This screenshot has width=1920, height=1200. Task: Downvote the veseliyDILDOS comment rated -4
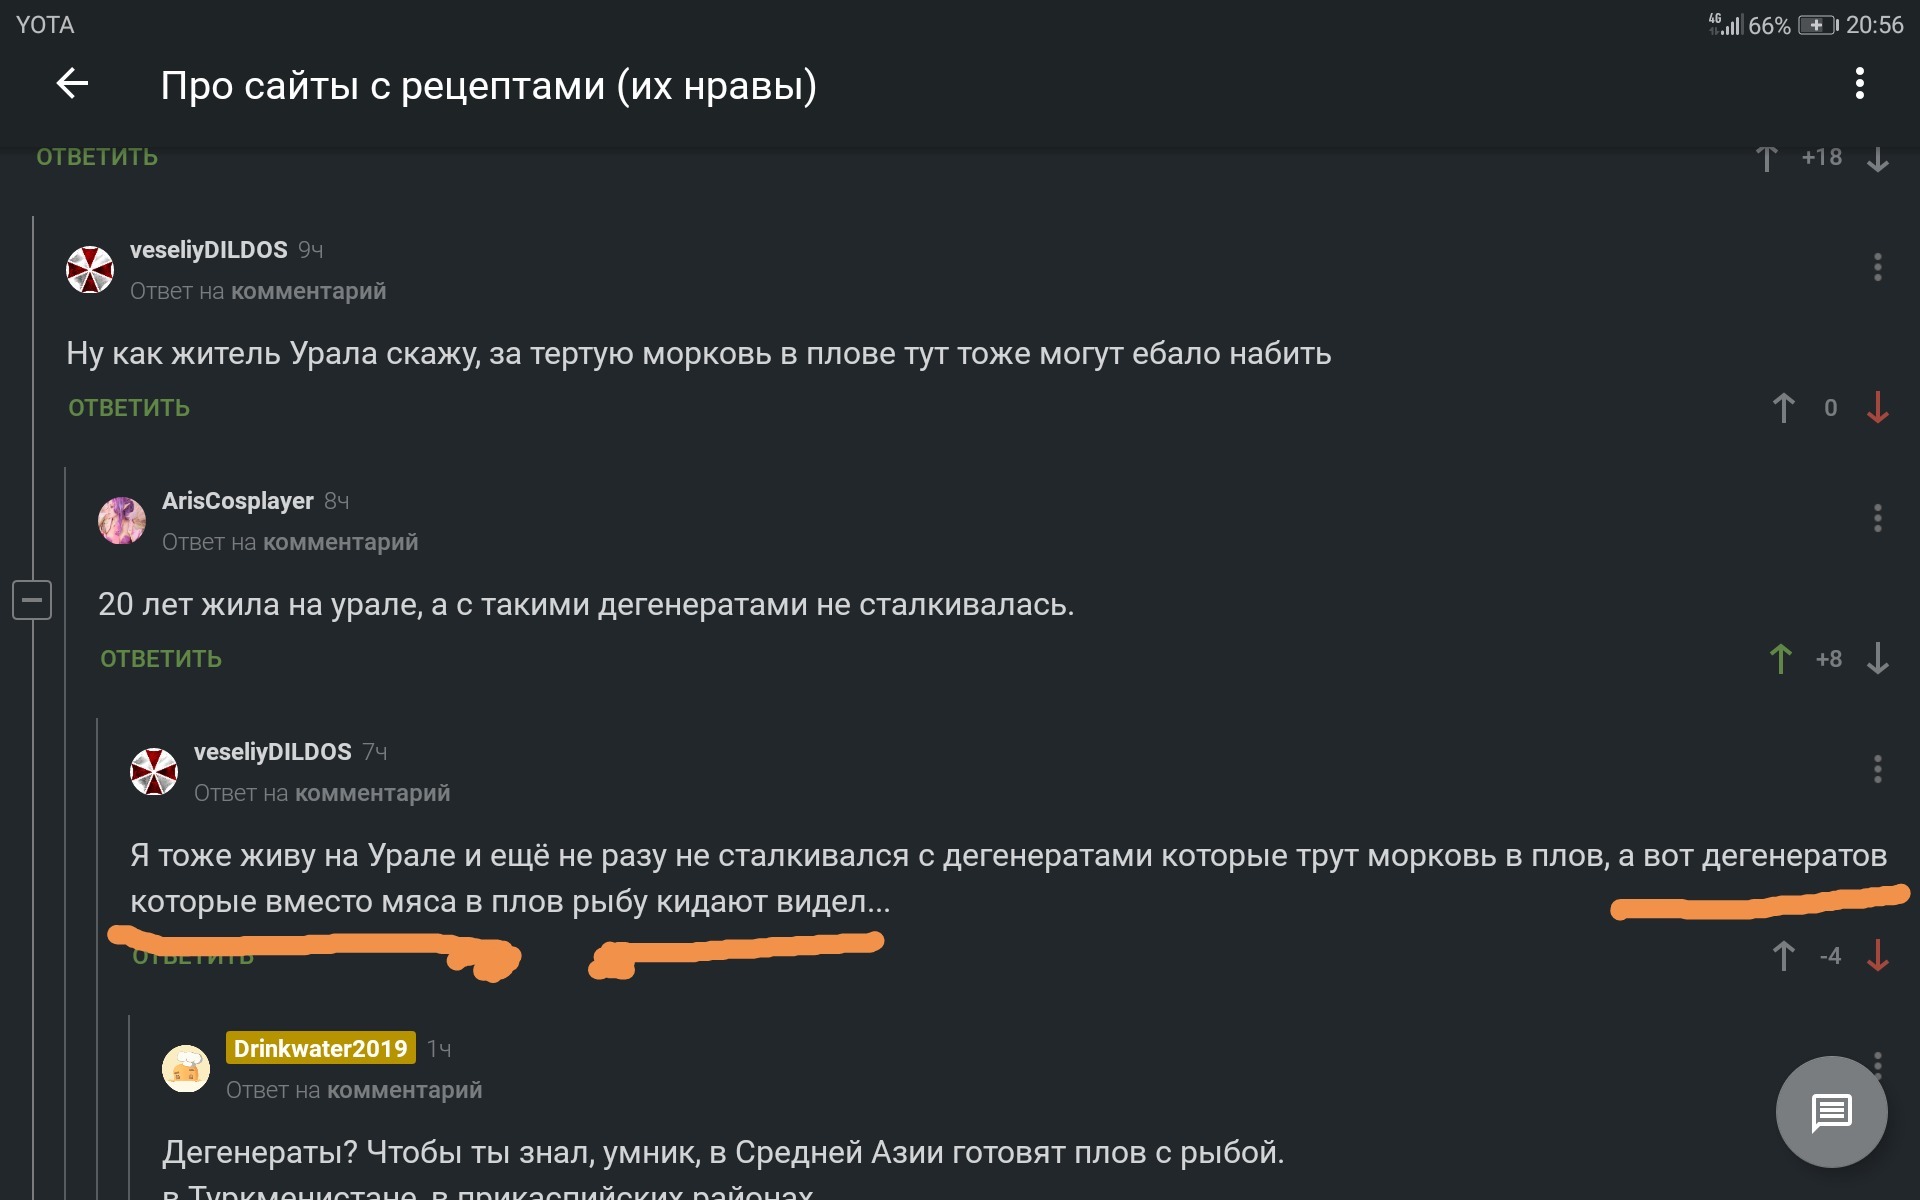1878,956
